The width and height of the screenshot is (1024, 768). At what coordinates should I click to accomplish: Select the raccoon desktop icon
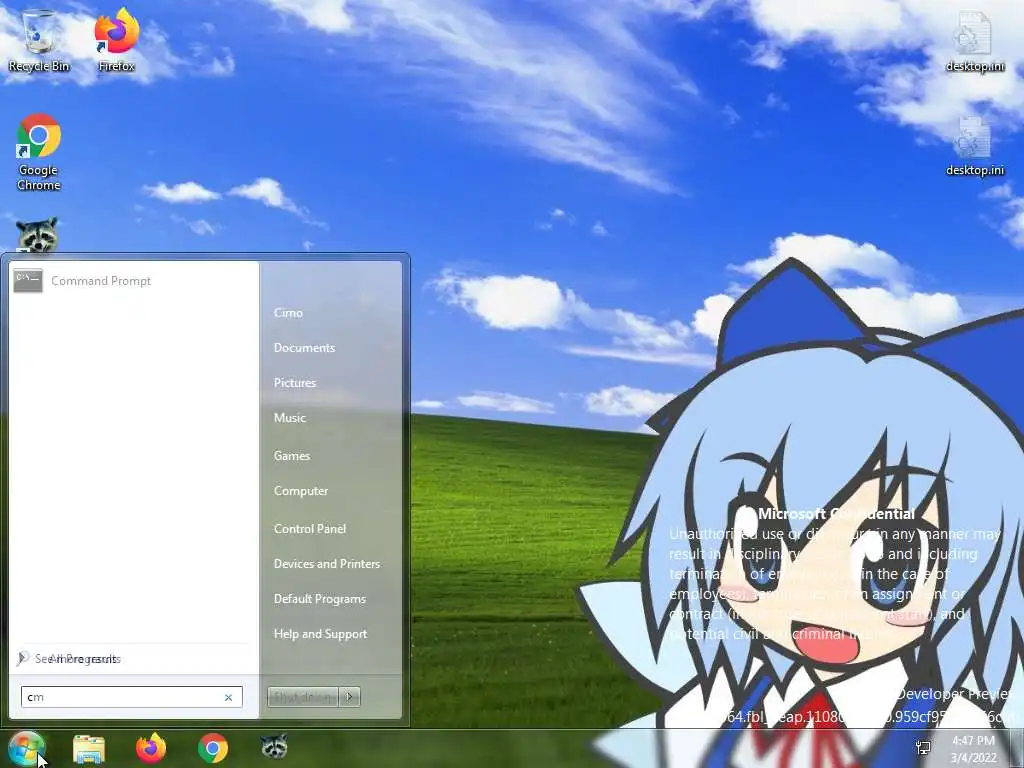[x=37, y=235]
